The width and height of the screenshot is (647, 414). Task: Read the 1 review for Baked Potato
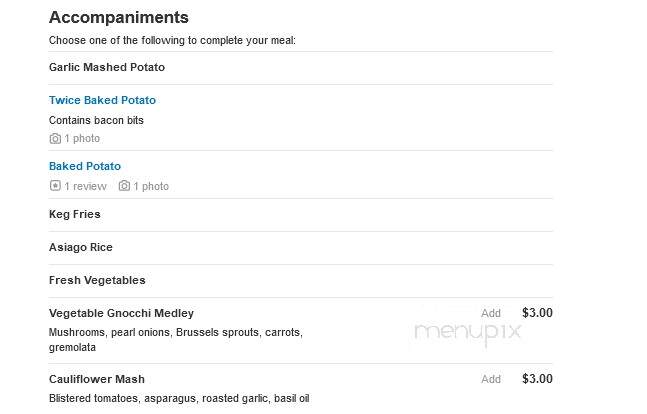coord(85,187)
